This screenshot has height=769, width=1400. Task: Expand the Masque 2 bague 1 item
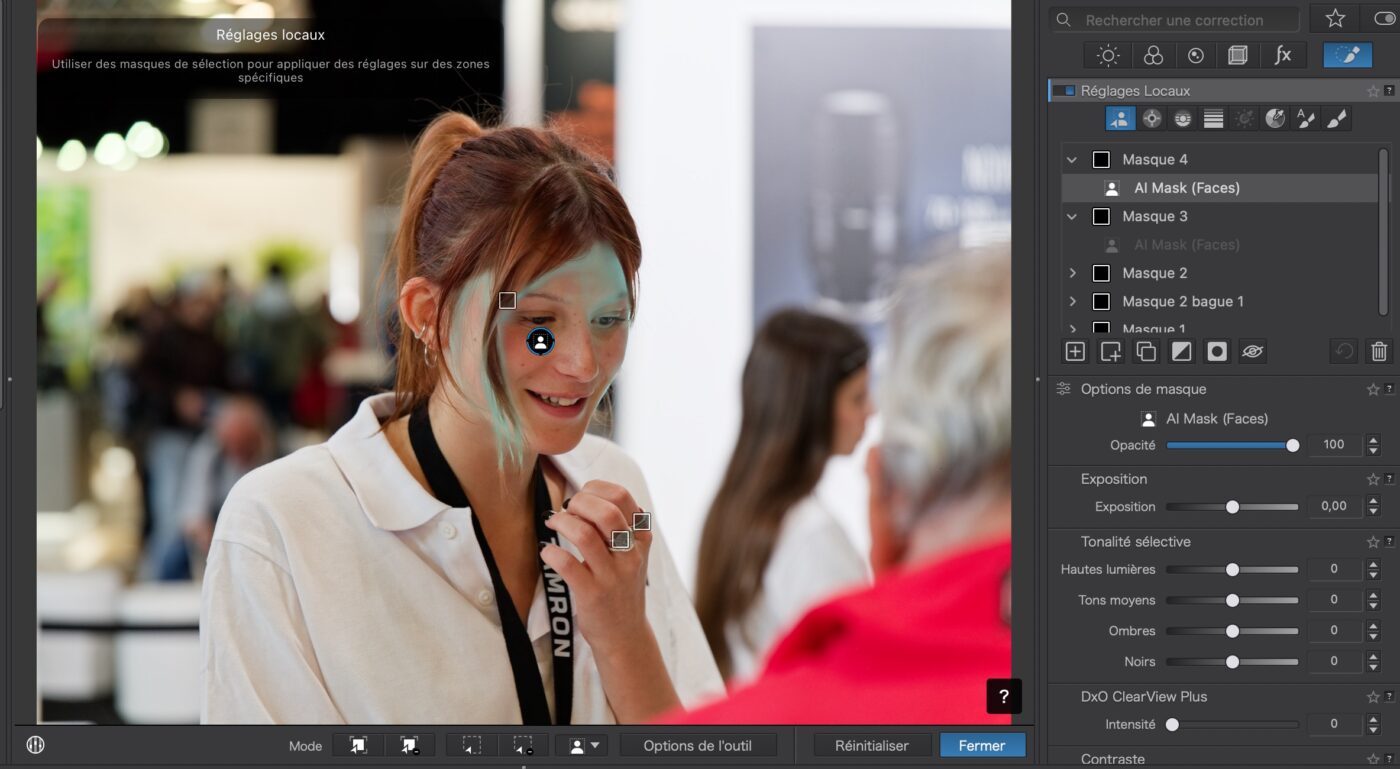coord(1072,301)
